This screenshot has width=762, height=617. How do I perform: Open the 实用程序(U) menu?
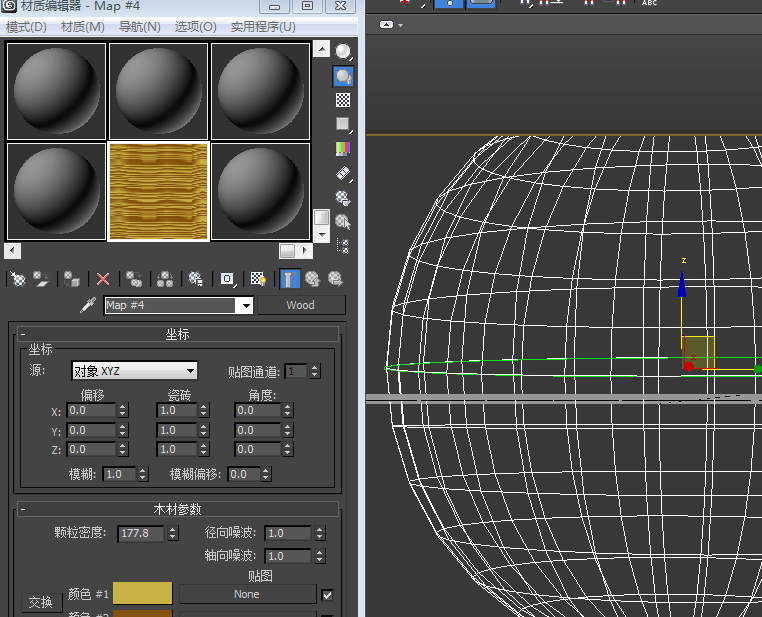point(263,27)
